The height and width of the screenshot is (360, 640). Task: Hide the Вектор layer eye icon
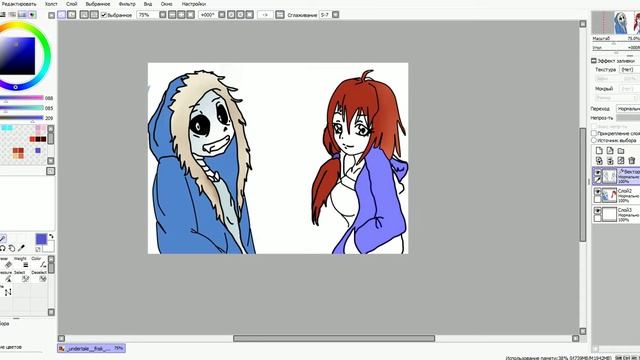pos(598,172)
